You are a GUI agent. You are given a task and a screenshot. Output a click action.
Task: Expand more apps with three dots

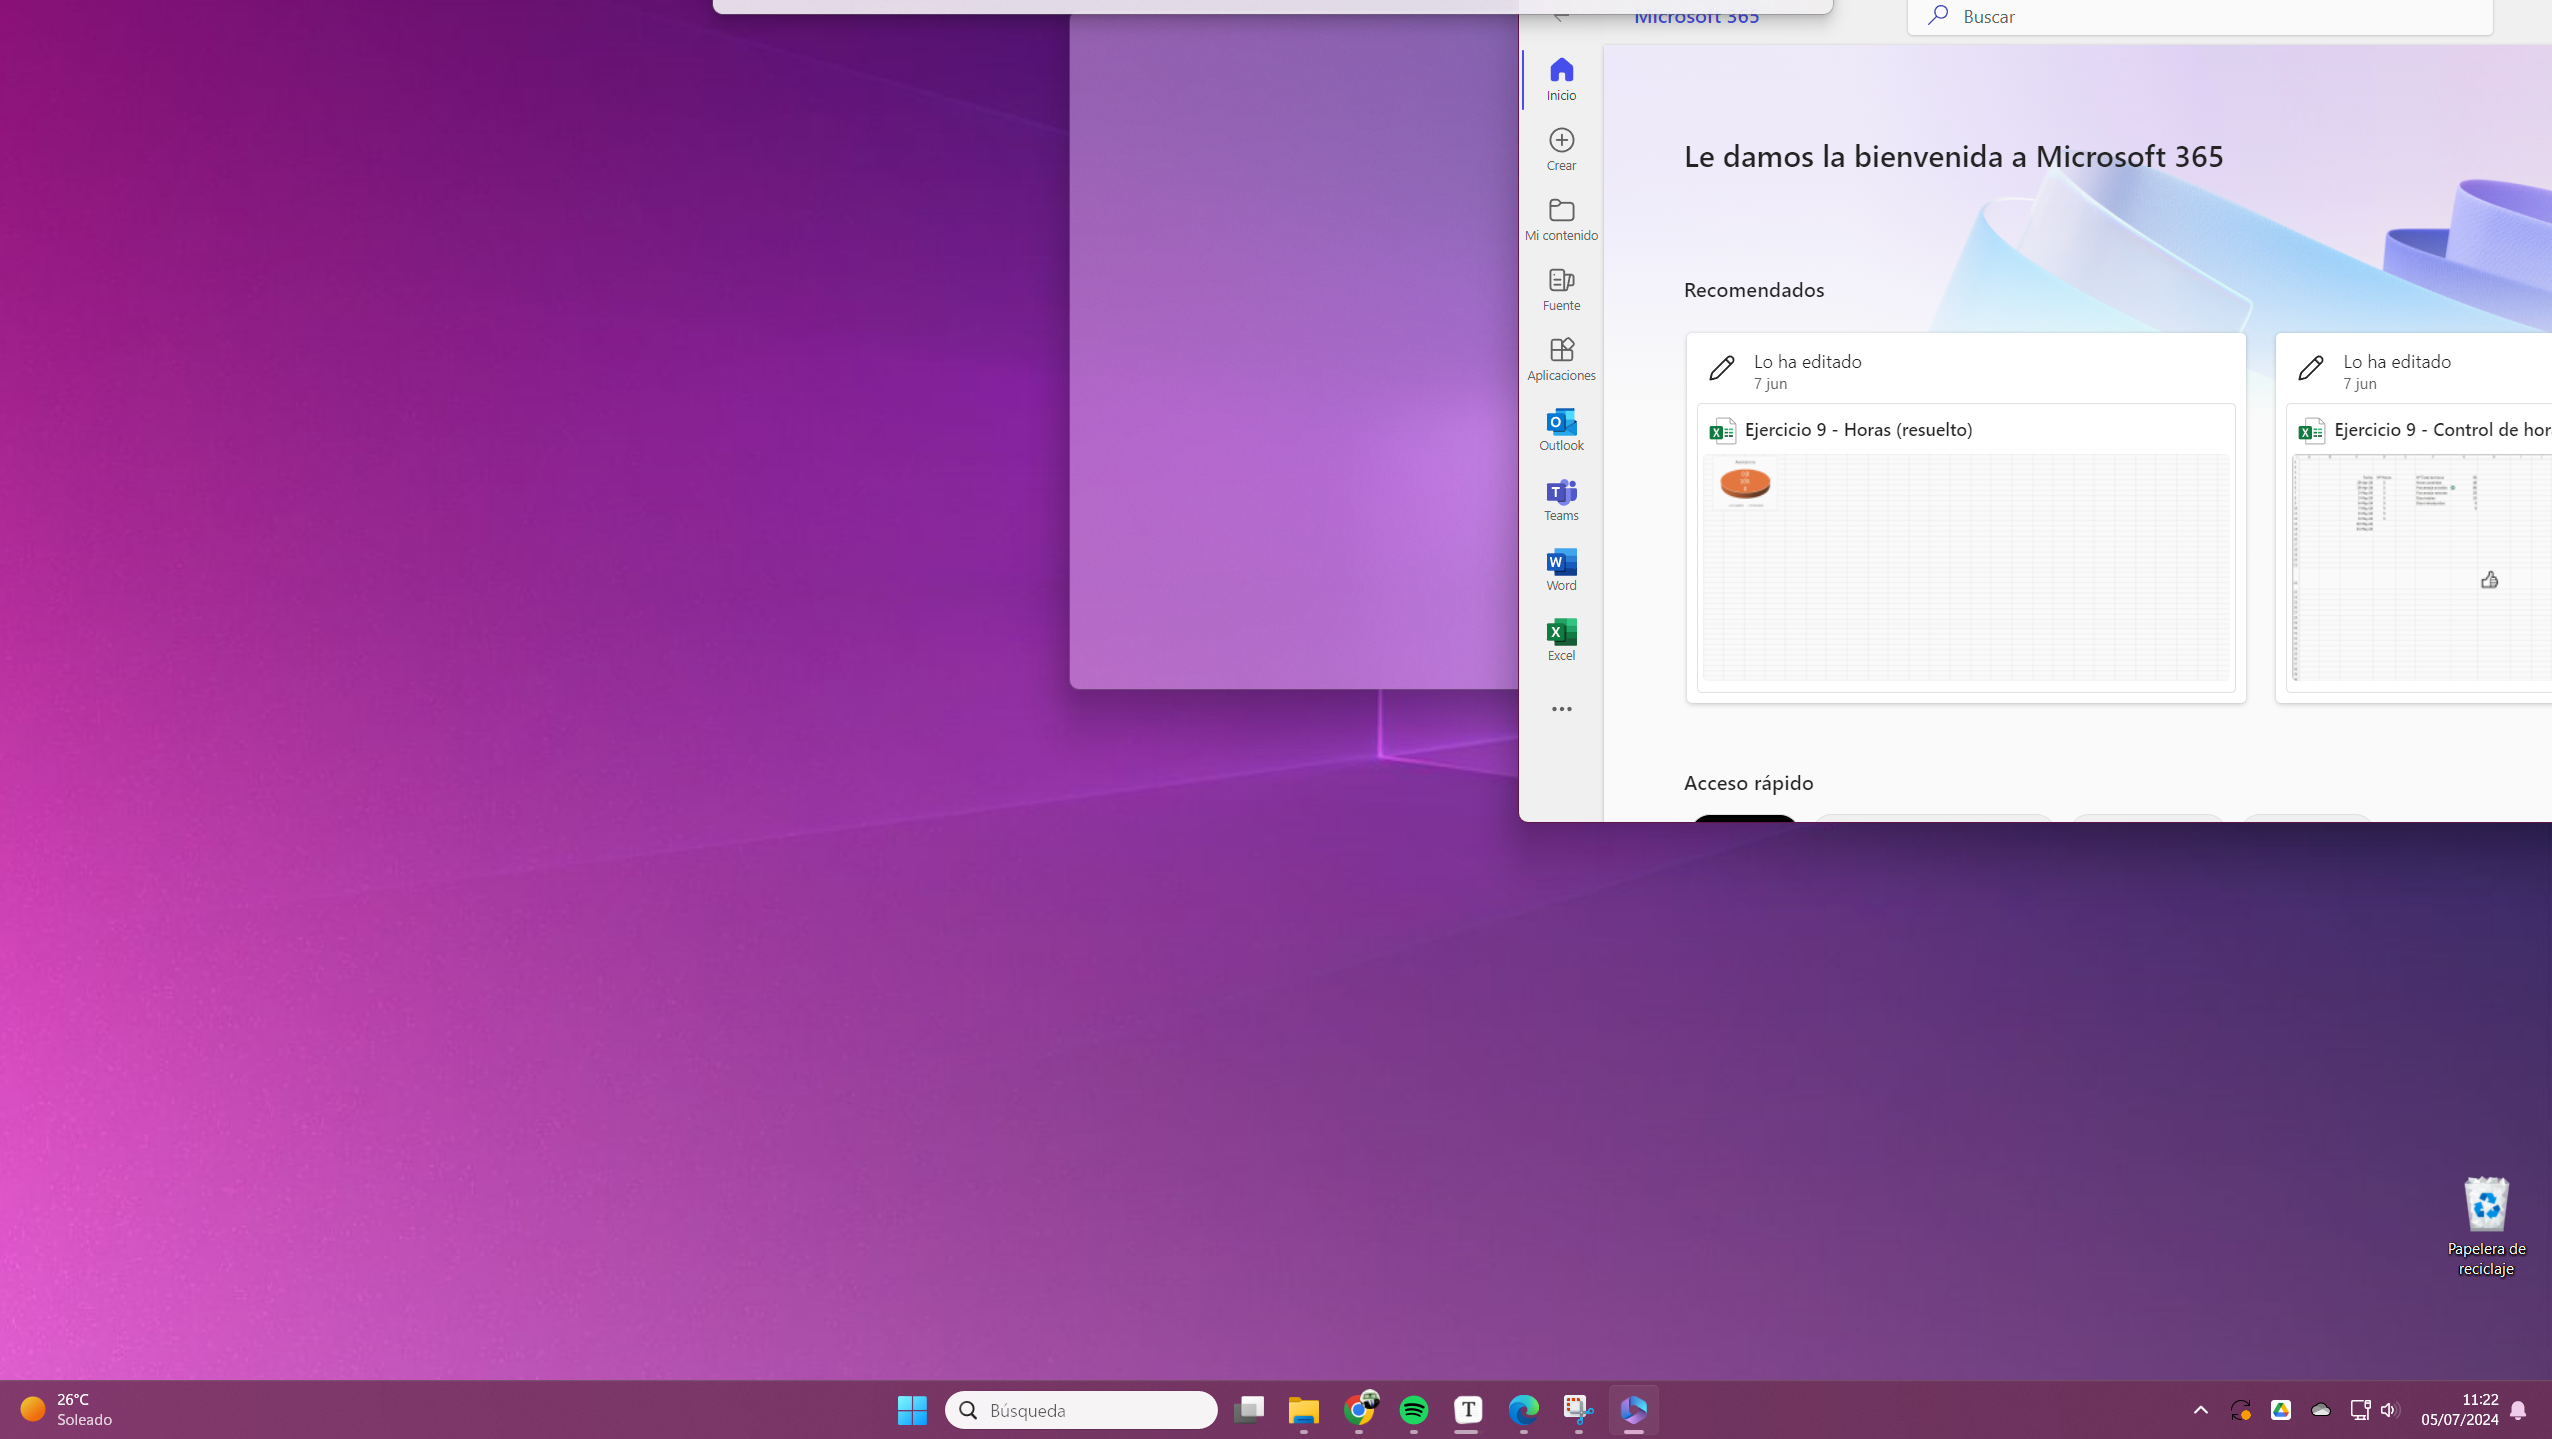click(x=1561, y=709)
